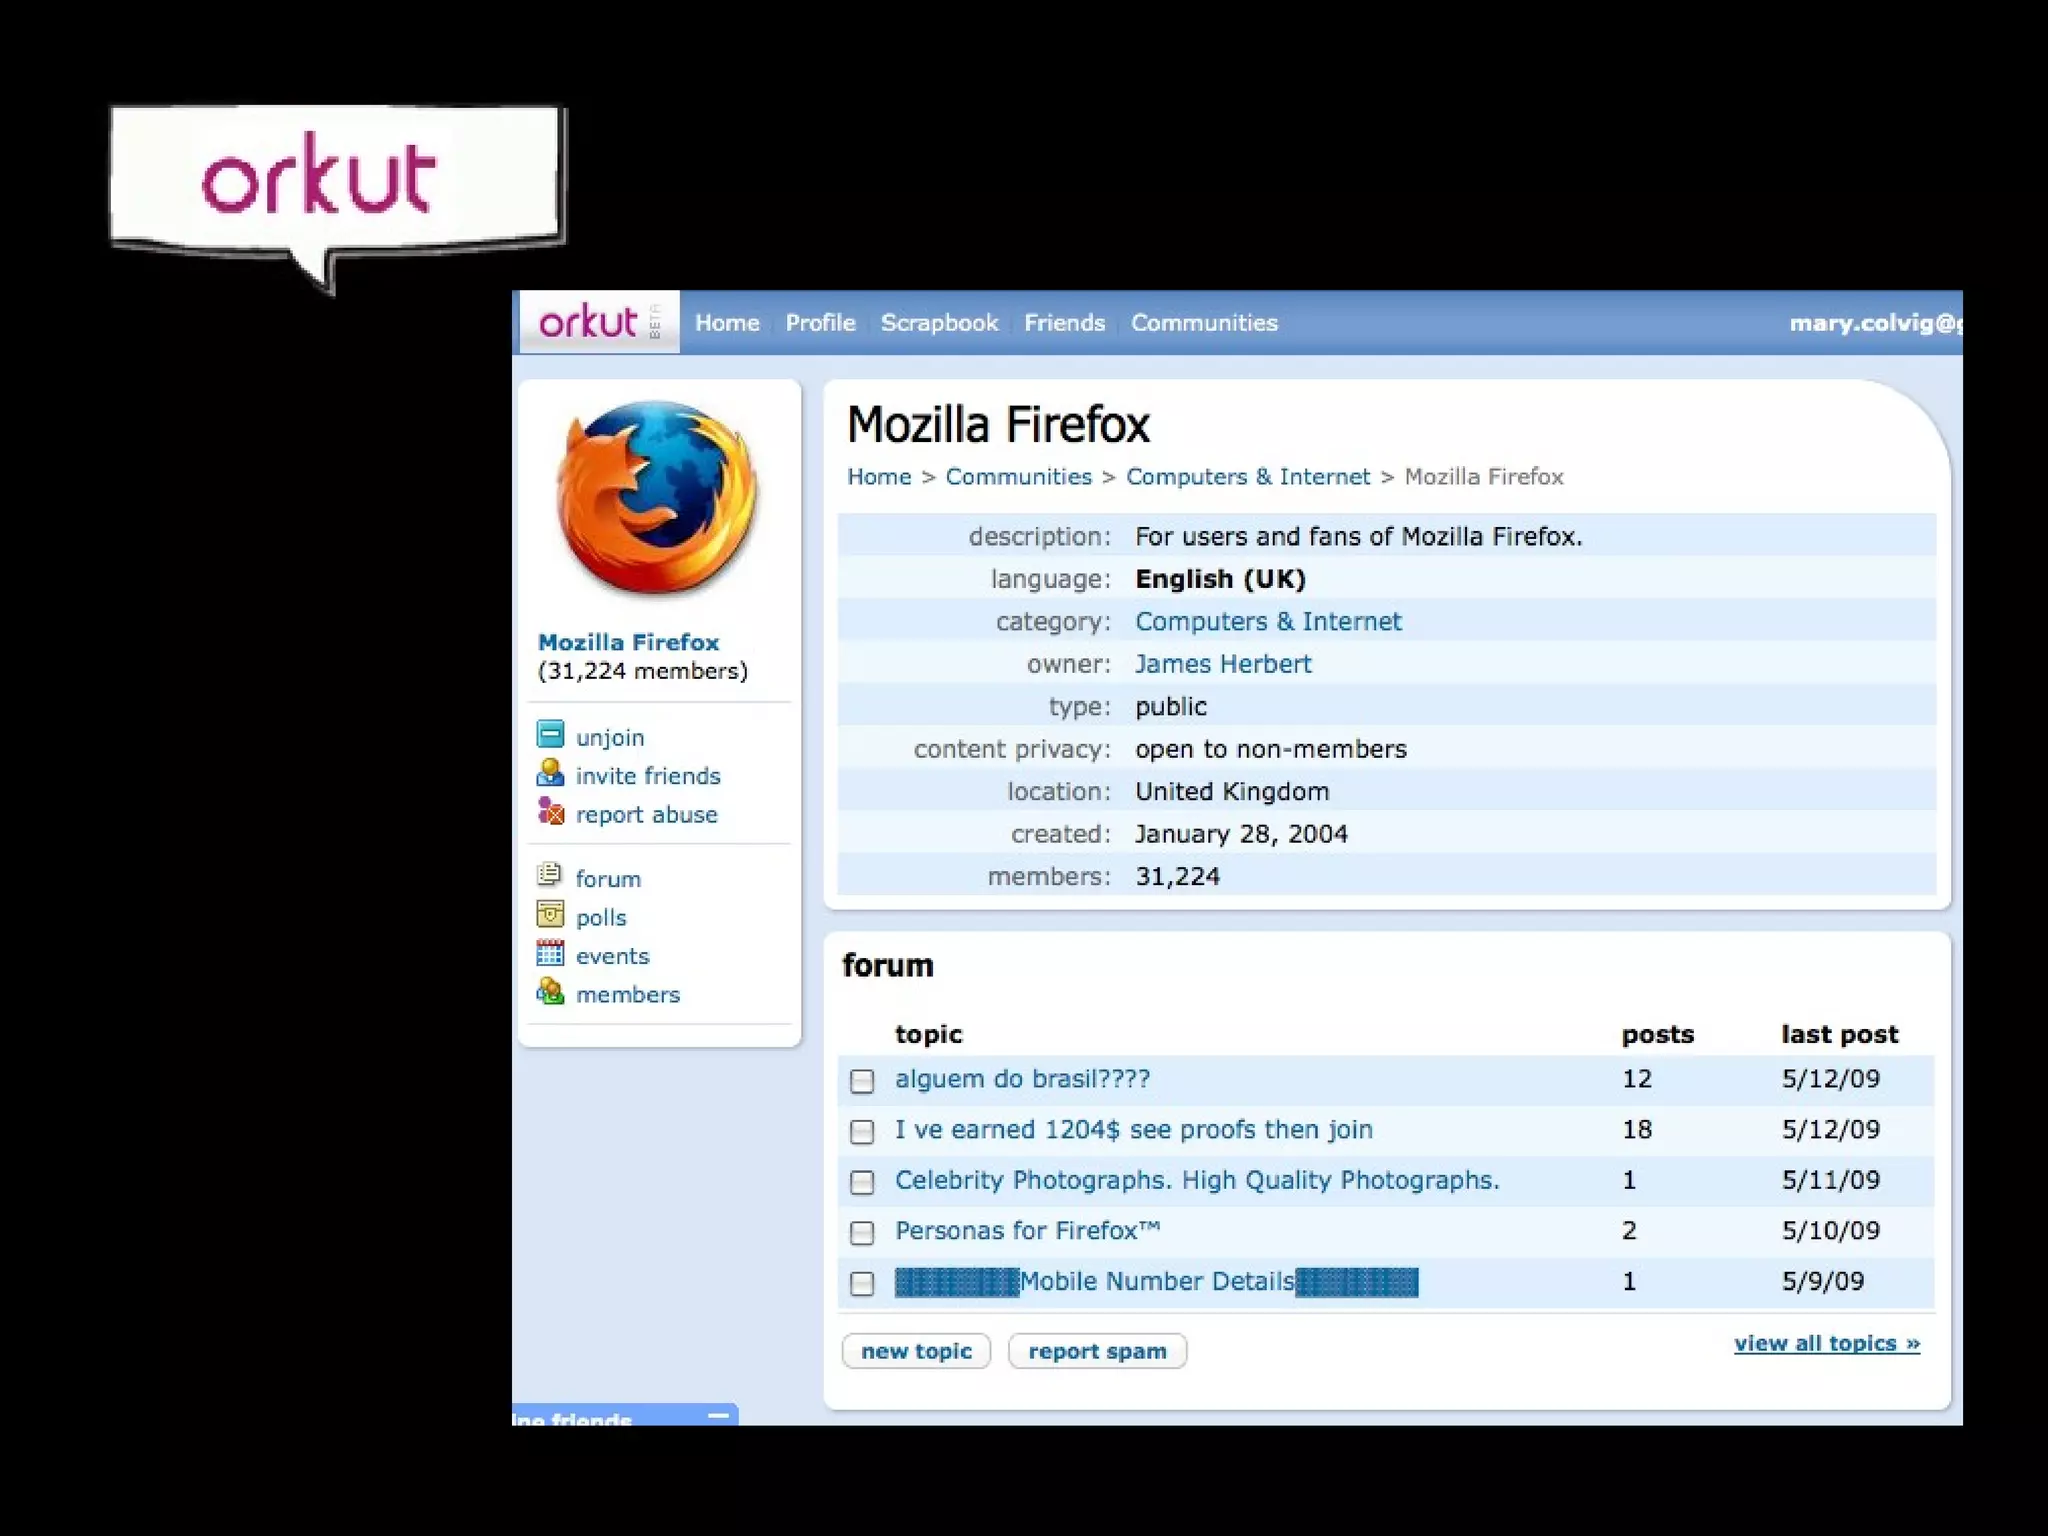Open the events calendar icon

550,953
